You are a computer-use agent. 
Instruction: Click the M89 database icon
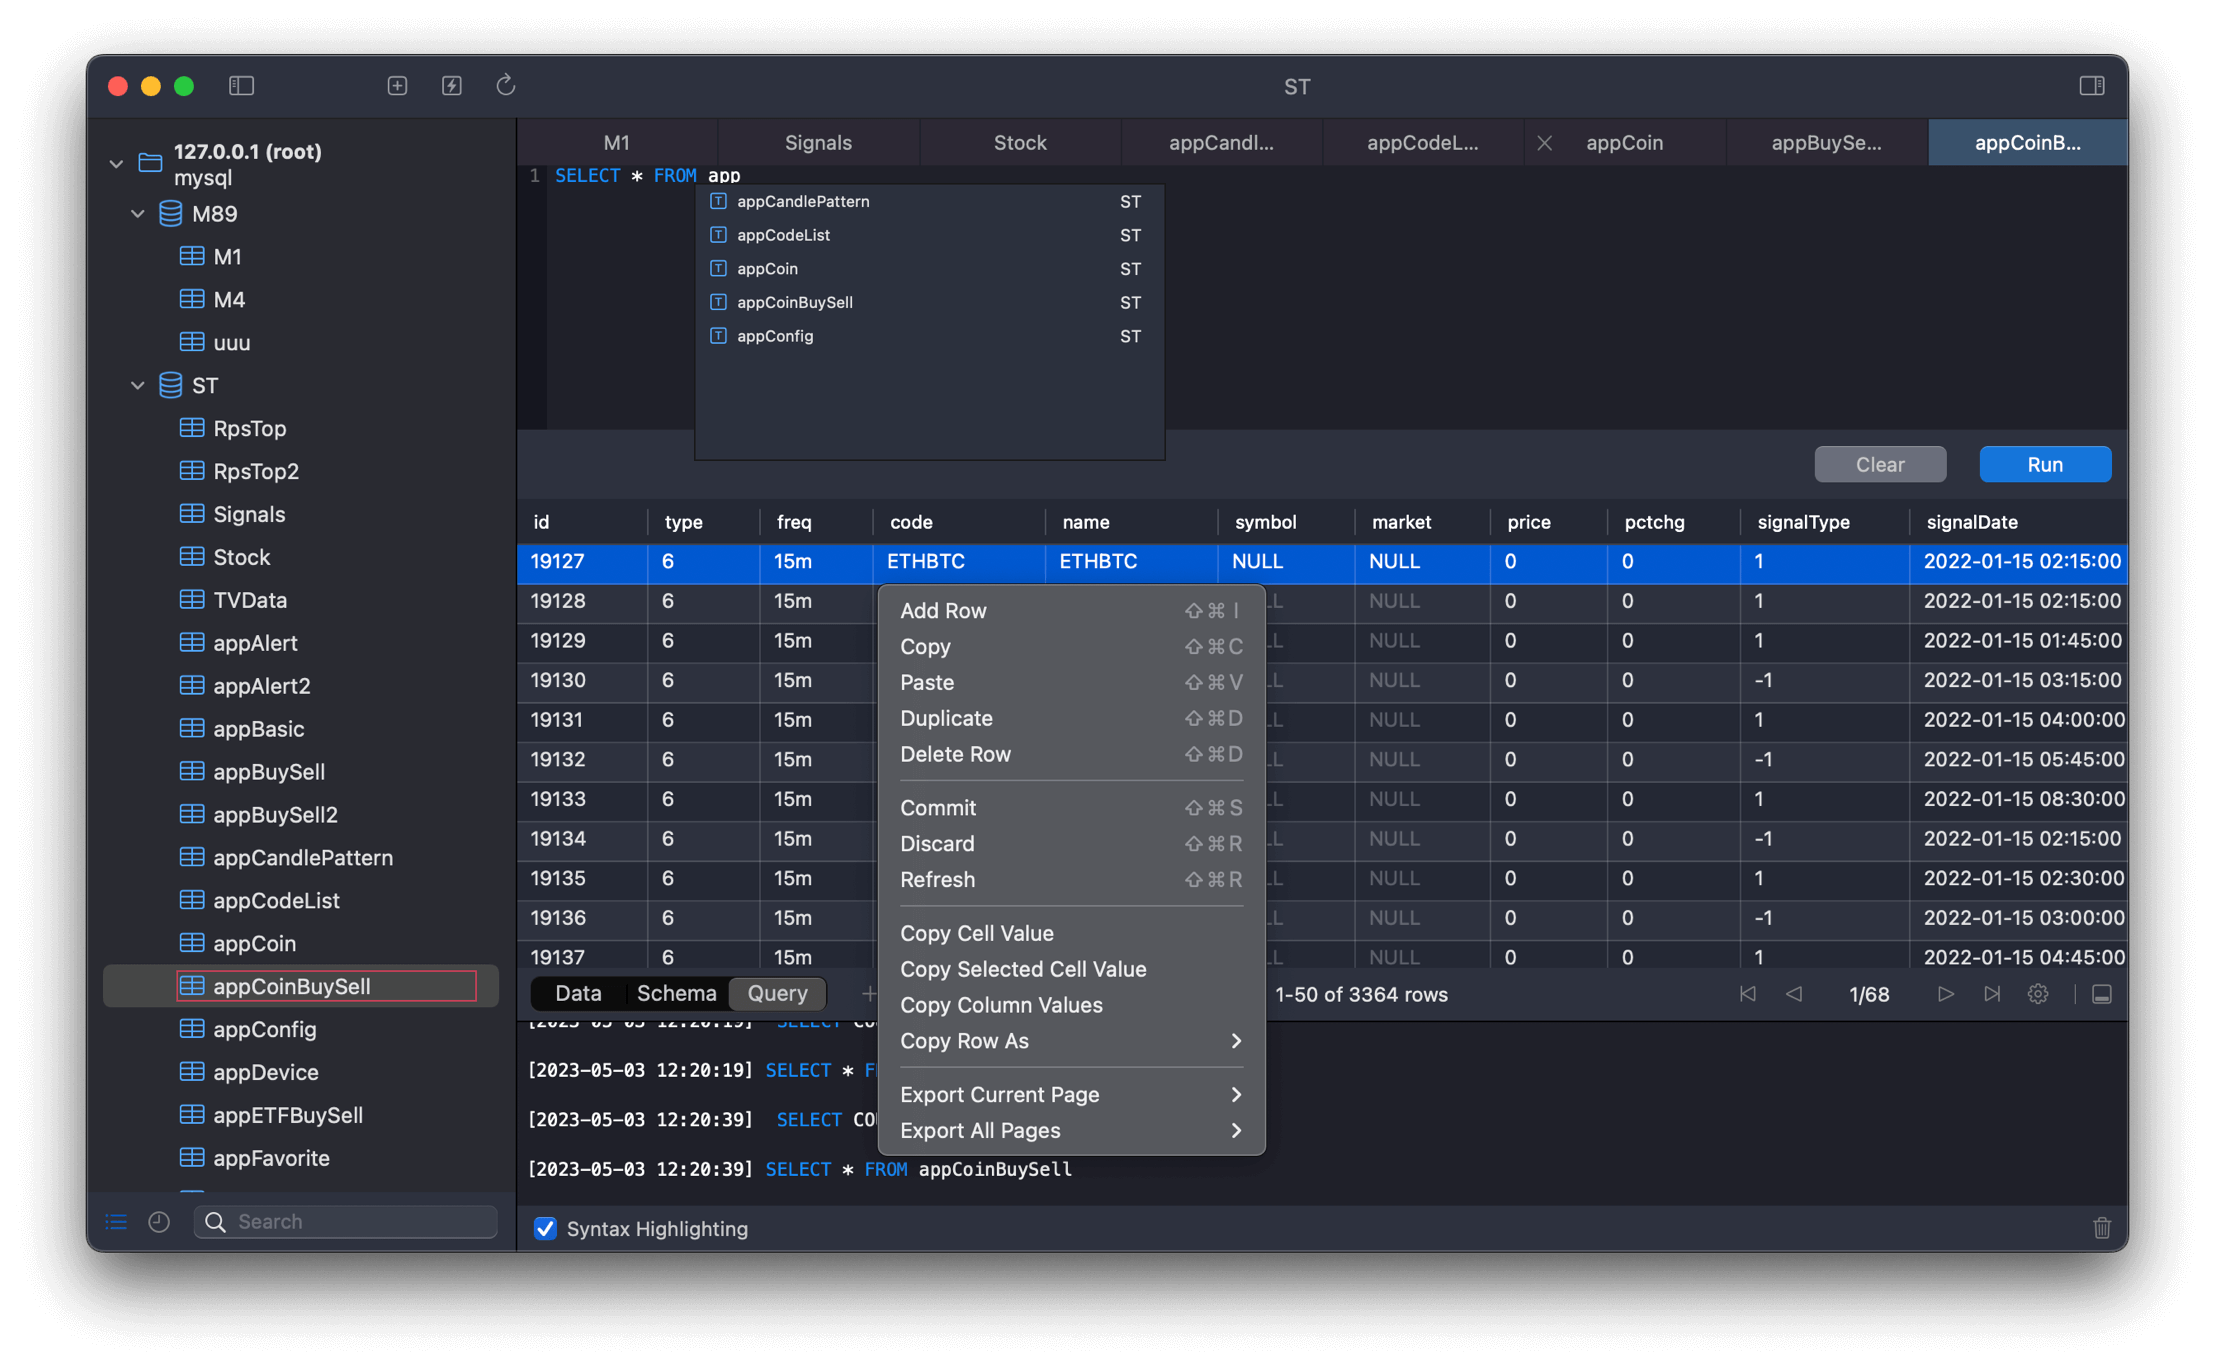[x=171, y=213]
